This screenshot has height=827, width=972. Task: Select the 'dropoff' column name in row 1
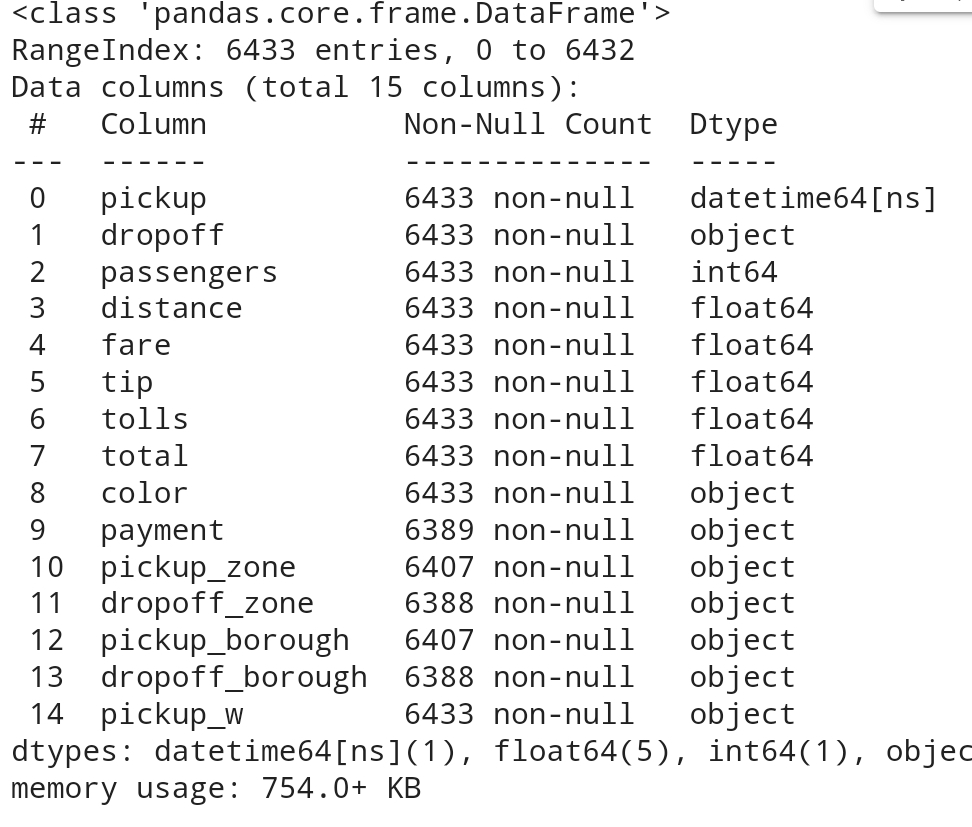[x=162, y=236]
